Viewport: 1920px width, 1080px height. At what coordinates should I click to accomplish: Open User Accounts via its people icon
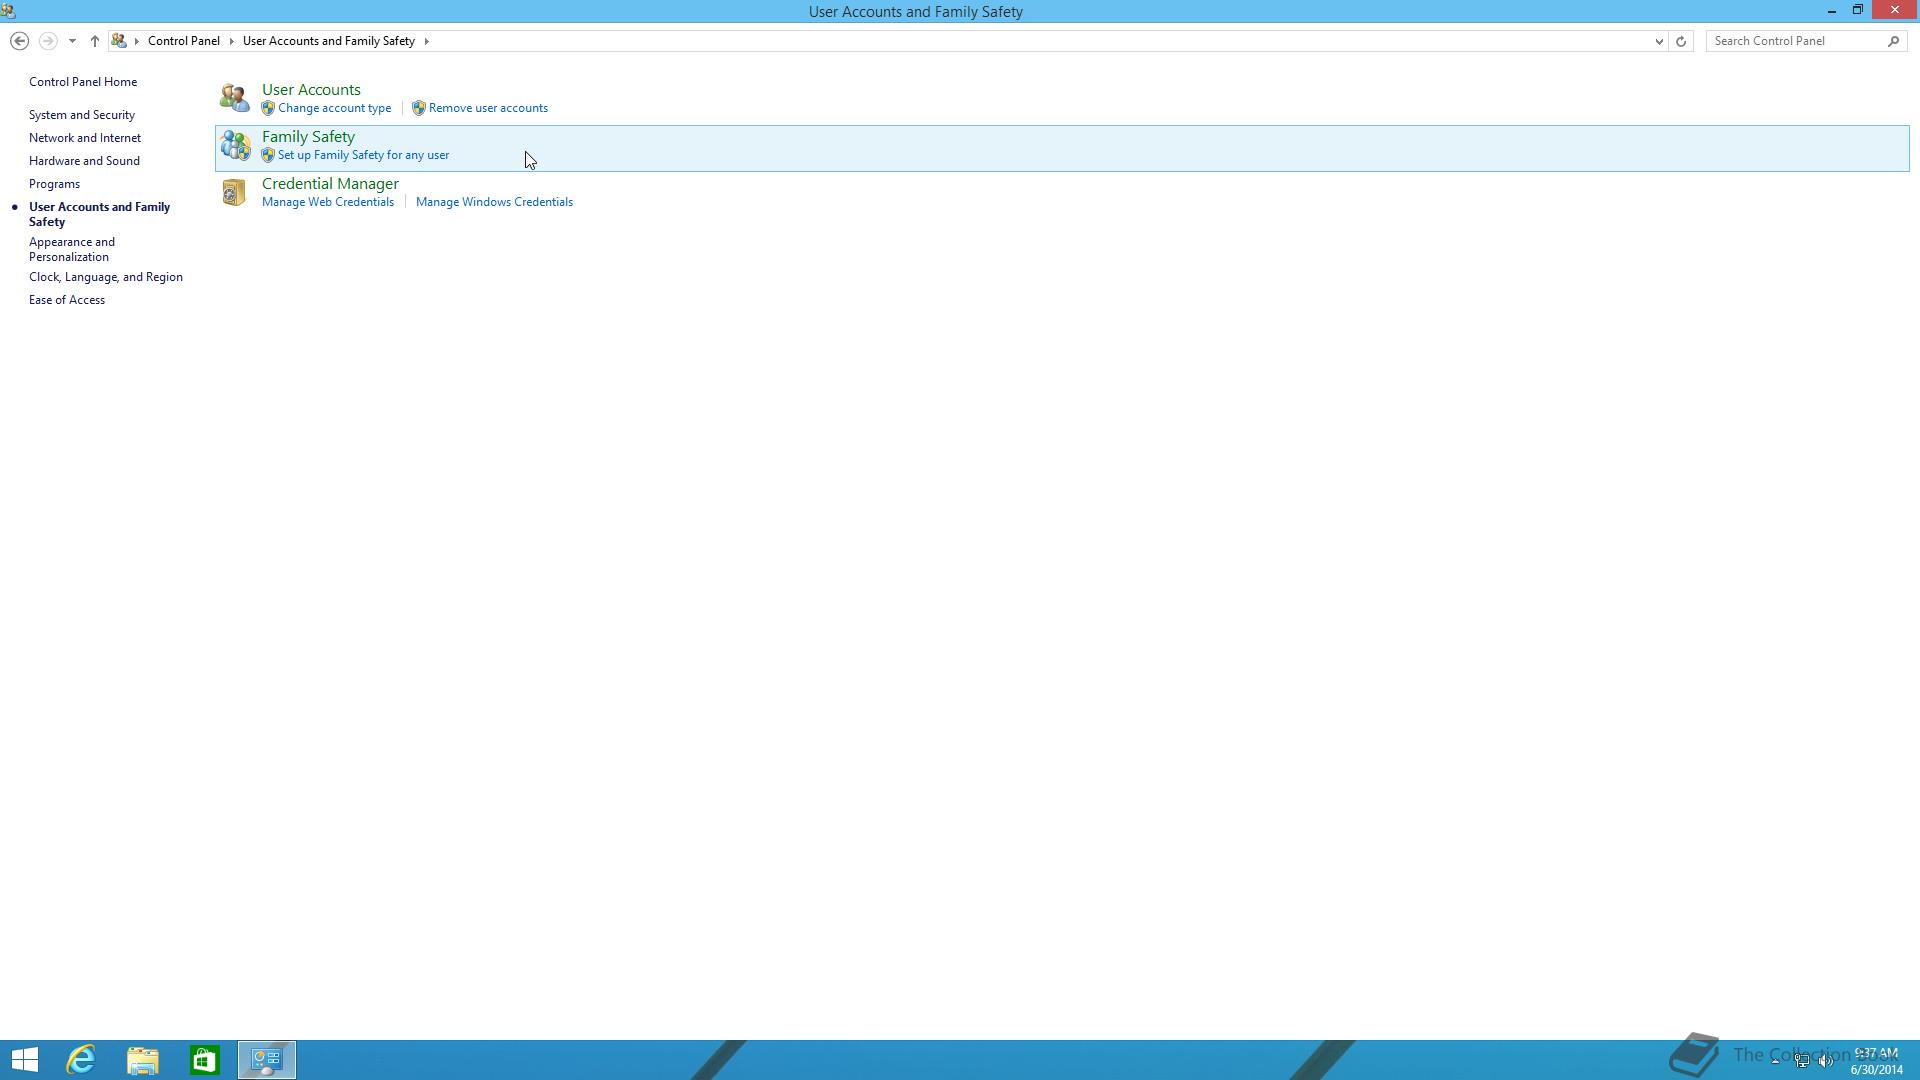[x=234, y=98]
